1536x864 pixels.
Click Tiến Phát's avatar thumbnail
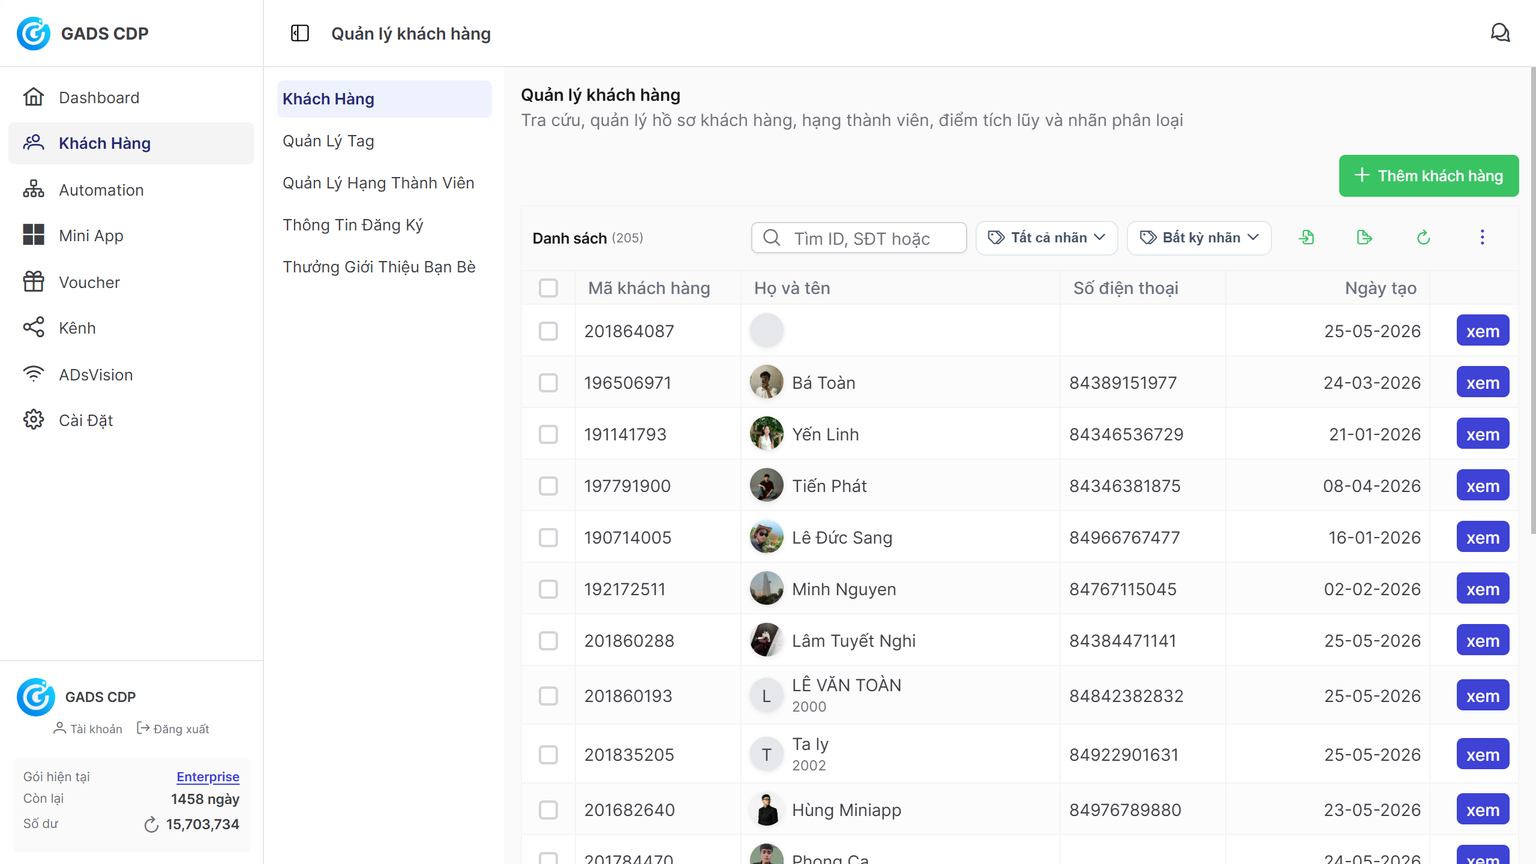point(767,485)
